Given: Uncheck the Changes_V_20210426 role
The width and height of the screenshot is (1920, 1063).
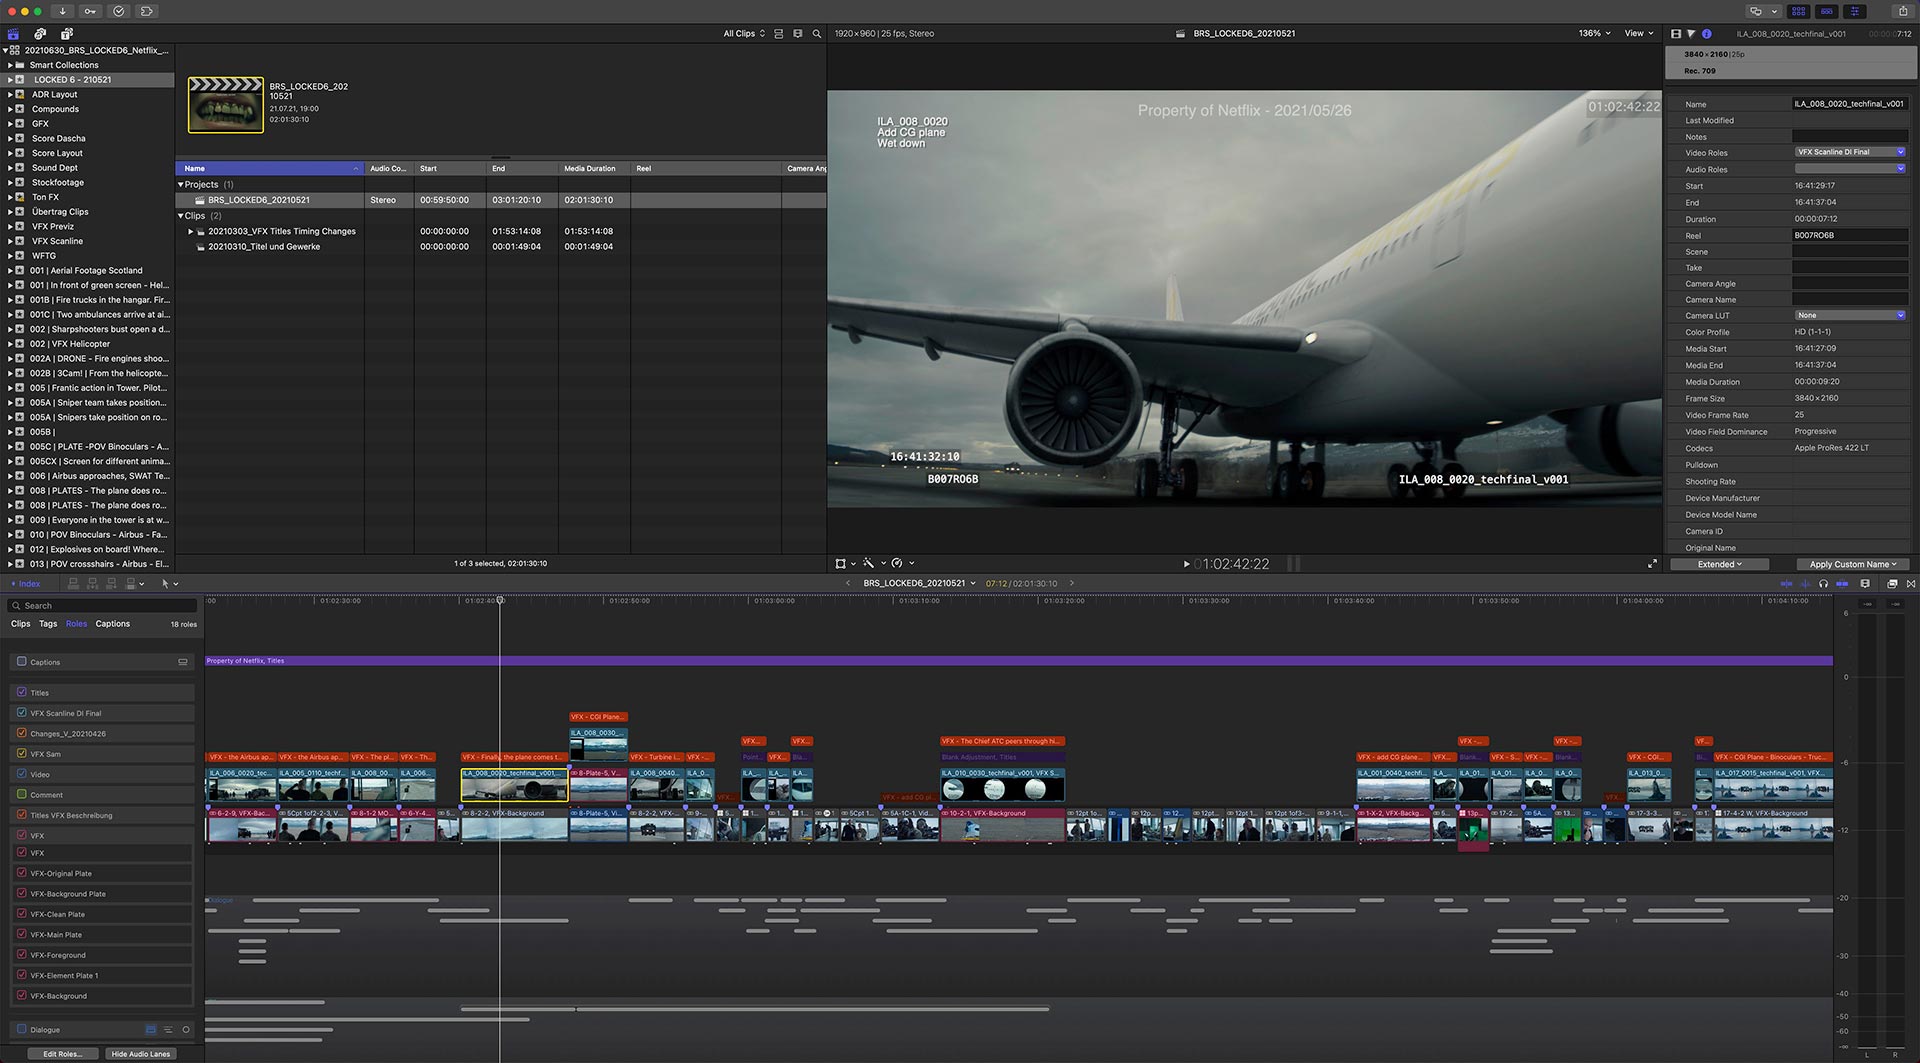Looking at the screenshot, I should [22, 733].
